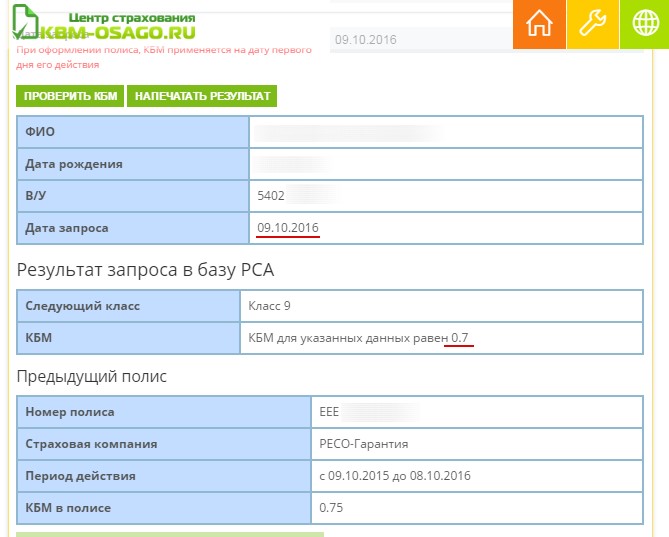Click the РЕСО-Гарантия insurance company cell
Image resolution: width=669 pixels, height=537 pixels.
pos(477,444)
